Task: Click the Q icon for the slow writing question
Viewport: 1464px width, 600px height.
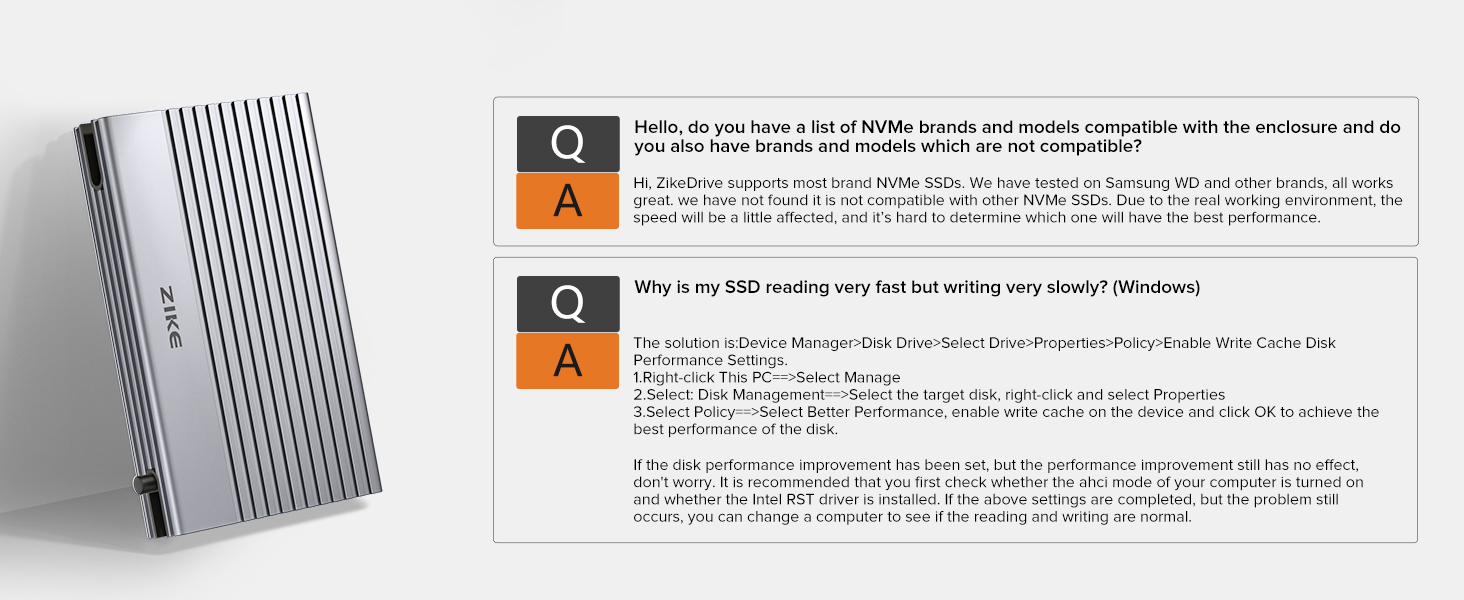Action: 567,304
